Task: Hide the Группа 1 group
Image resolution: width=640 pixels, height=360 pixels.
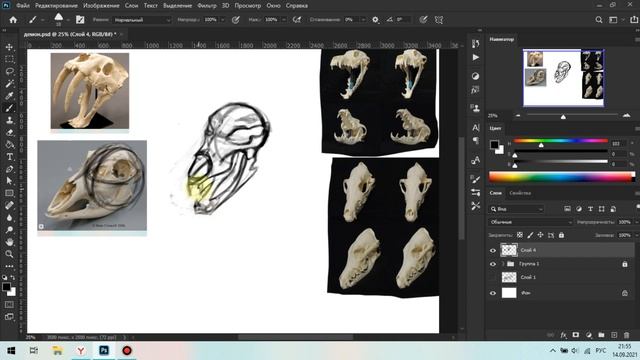Action: 493,264
